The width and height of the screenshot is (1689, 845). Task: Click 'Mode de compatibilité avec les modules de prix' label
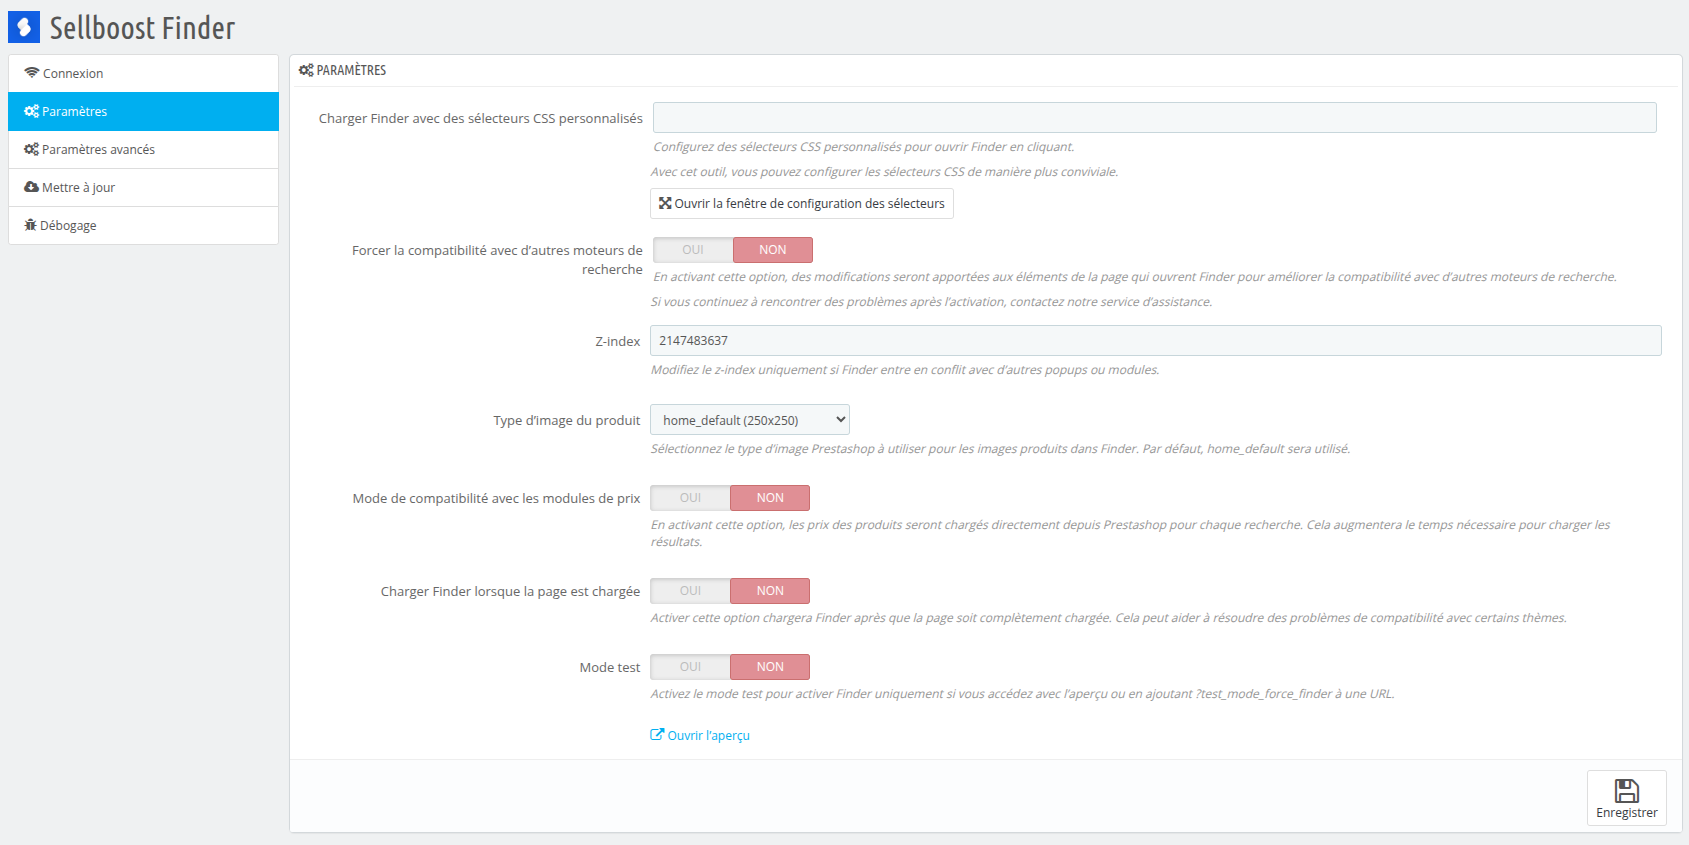[496, 498]
